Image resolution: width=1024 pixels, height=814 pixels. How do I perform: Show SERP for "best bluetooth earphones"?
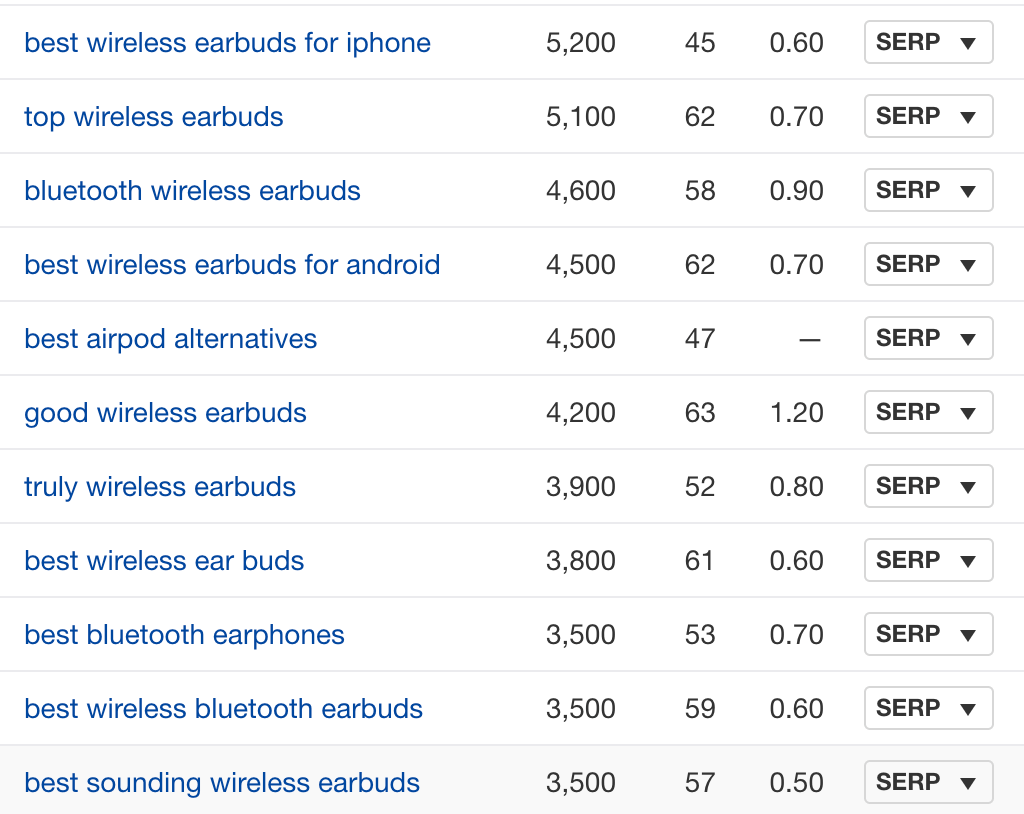(x=927, y=635)
